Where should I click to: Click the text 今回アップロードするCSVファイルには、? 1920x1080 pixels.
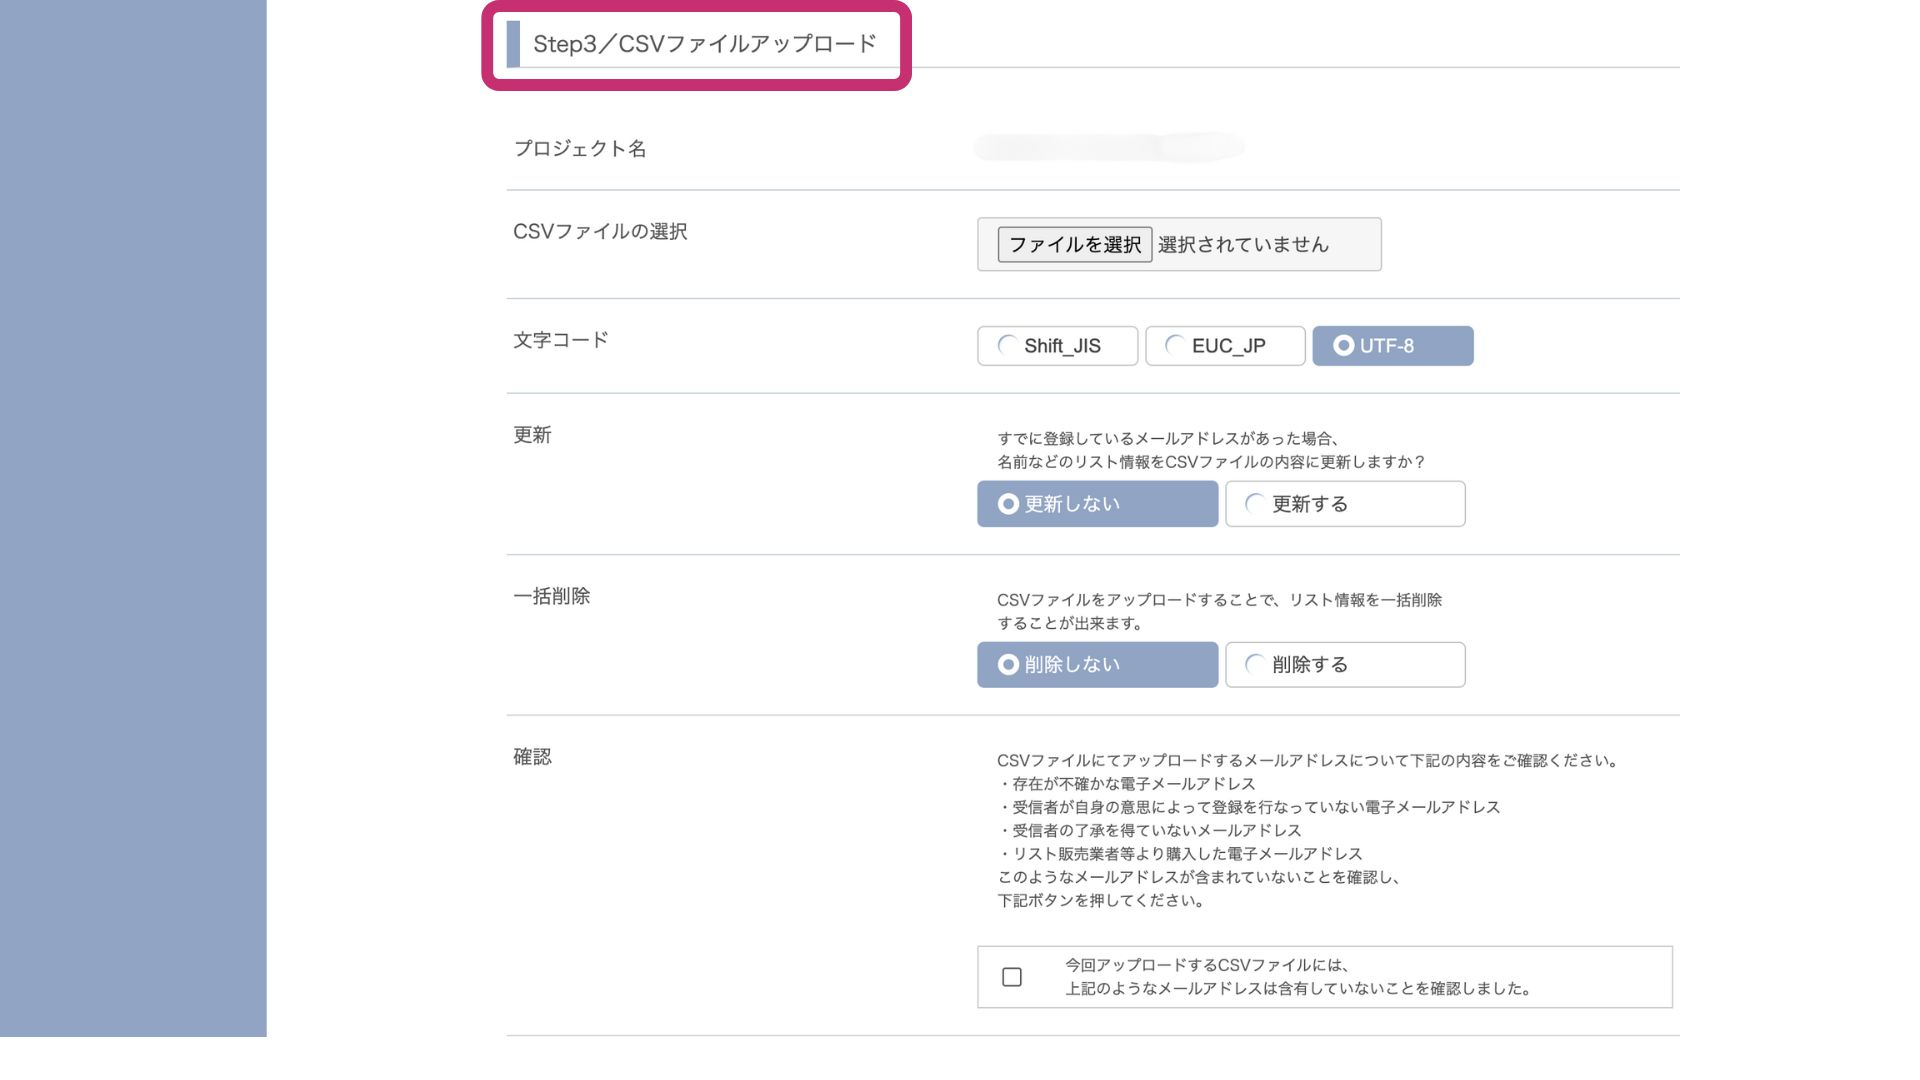[x=1210, y=966]
